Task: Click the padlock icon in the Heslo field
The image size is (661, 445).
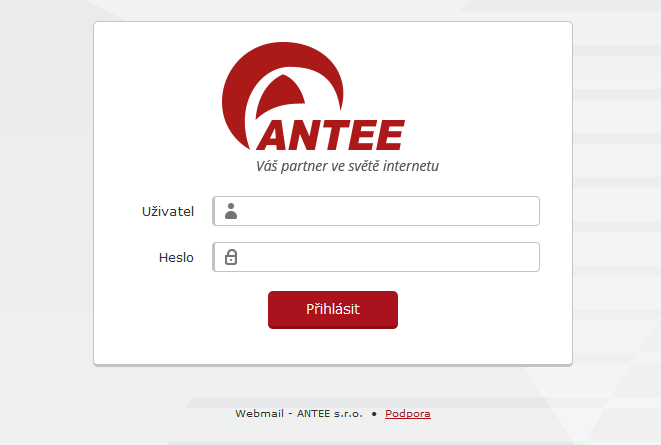Action: click(231, 257)
